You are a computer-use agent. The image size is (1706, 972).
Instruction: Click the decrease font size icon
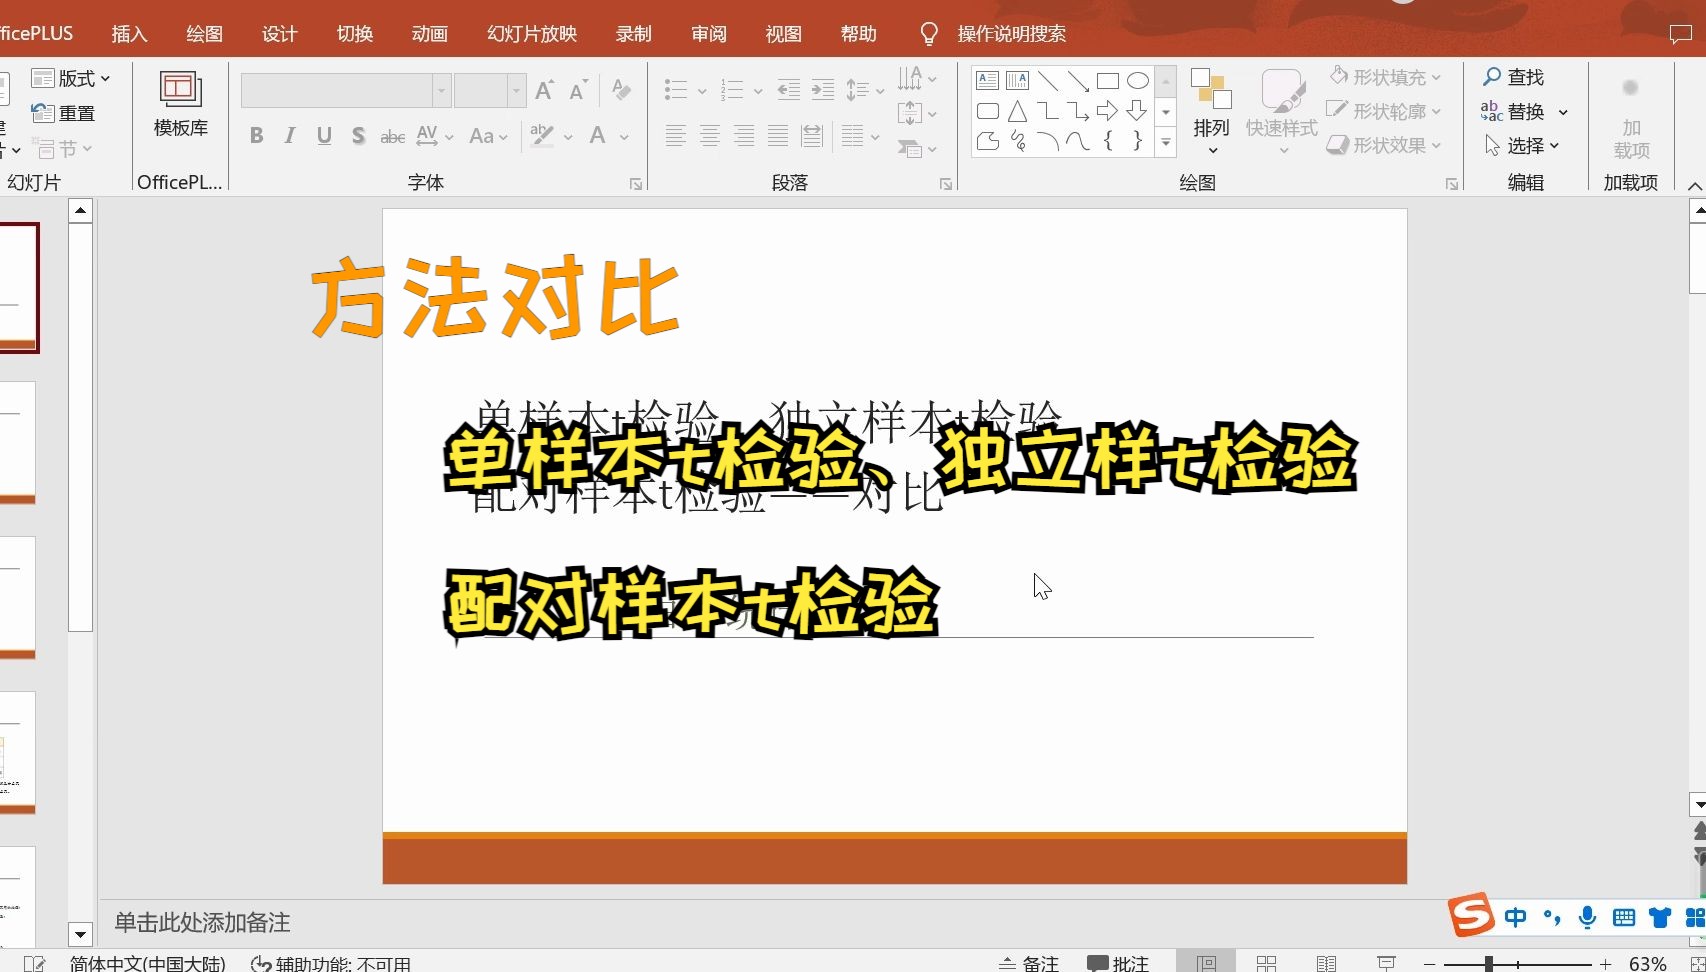pyautogui.click(x=578, y=91)
